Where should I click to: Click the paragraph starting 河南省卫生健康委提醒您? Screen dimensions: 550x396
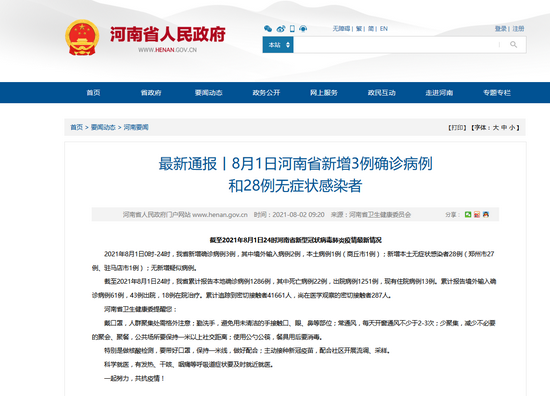coord(140,309)
